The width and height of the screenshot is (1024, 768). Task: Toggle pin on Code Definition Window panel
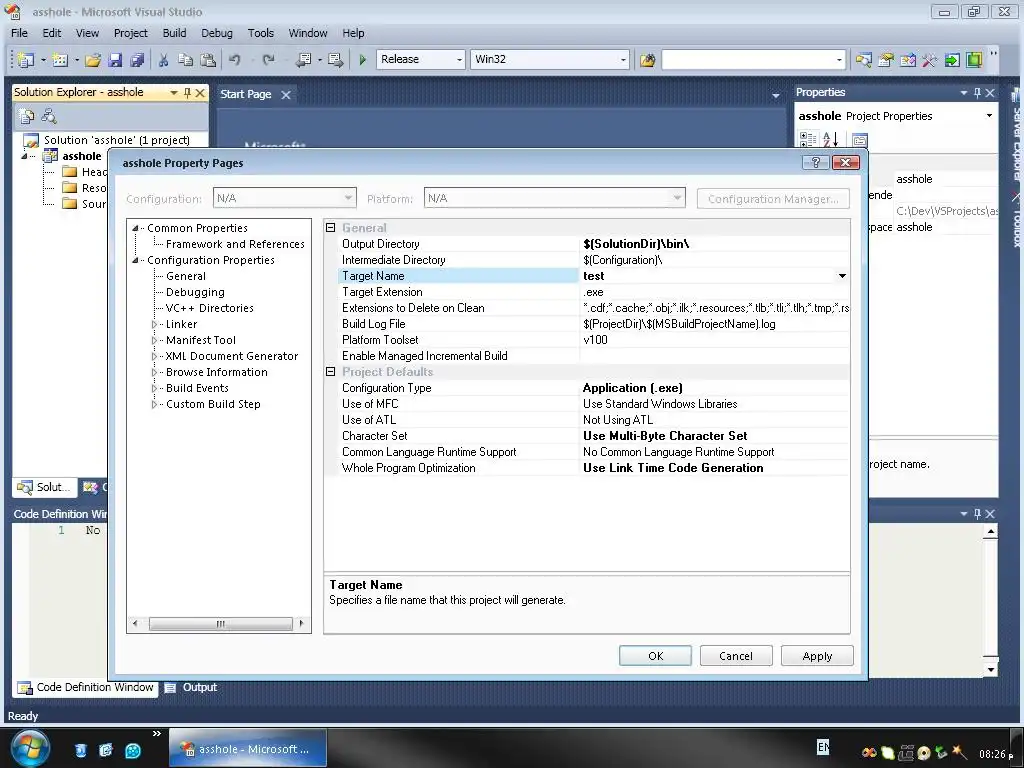977,514
